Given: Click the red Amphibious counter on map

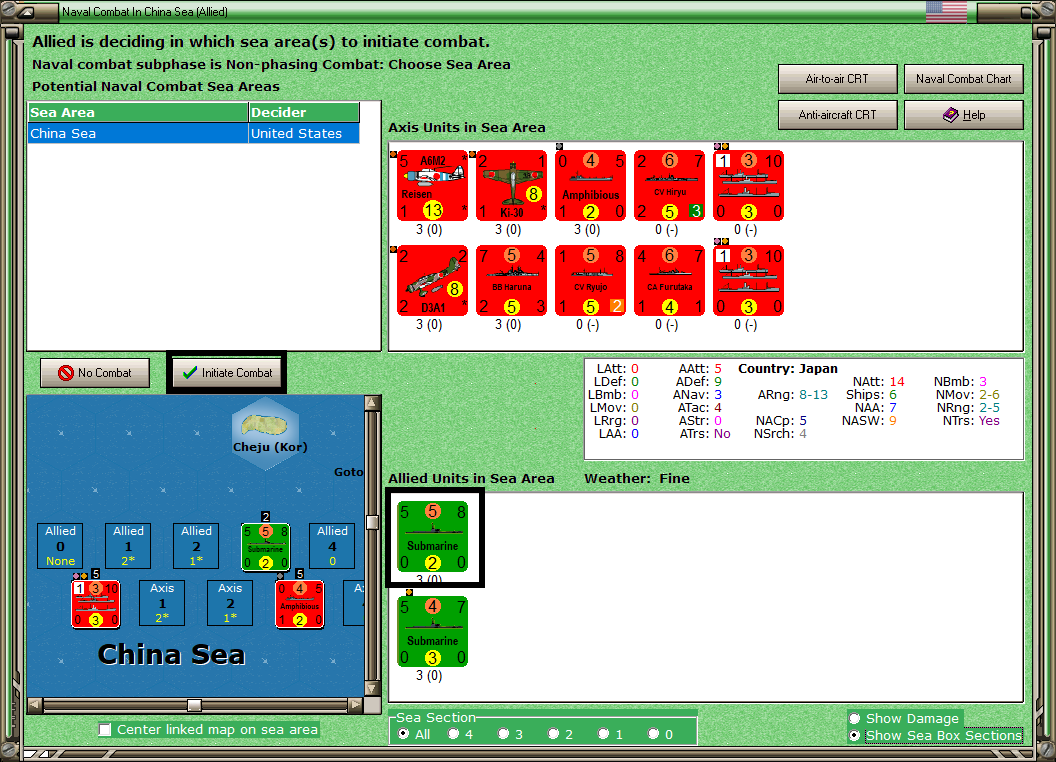Looking at the screenshot, I should point(300,604).
